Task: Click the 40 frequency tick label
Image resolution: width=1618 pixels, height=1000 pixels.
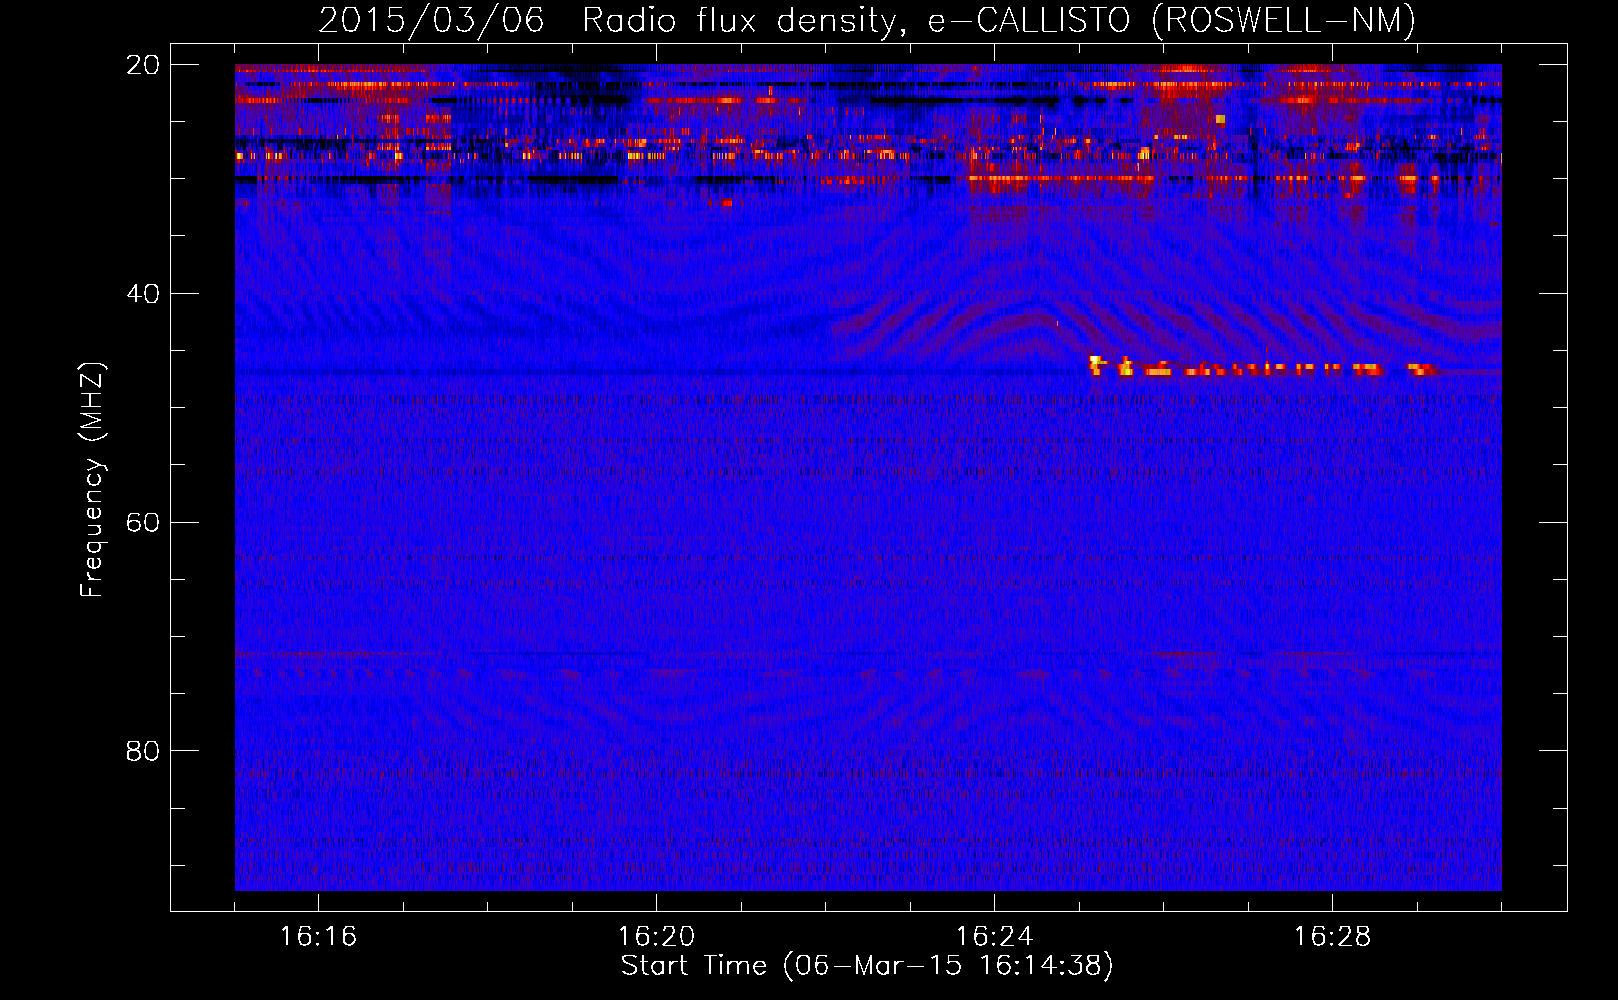Action: coord(142,294)
